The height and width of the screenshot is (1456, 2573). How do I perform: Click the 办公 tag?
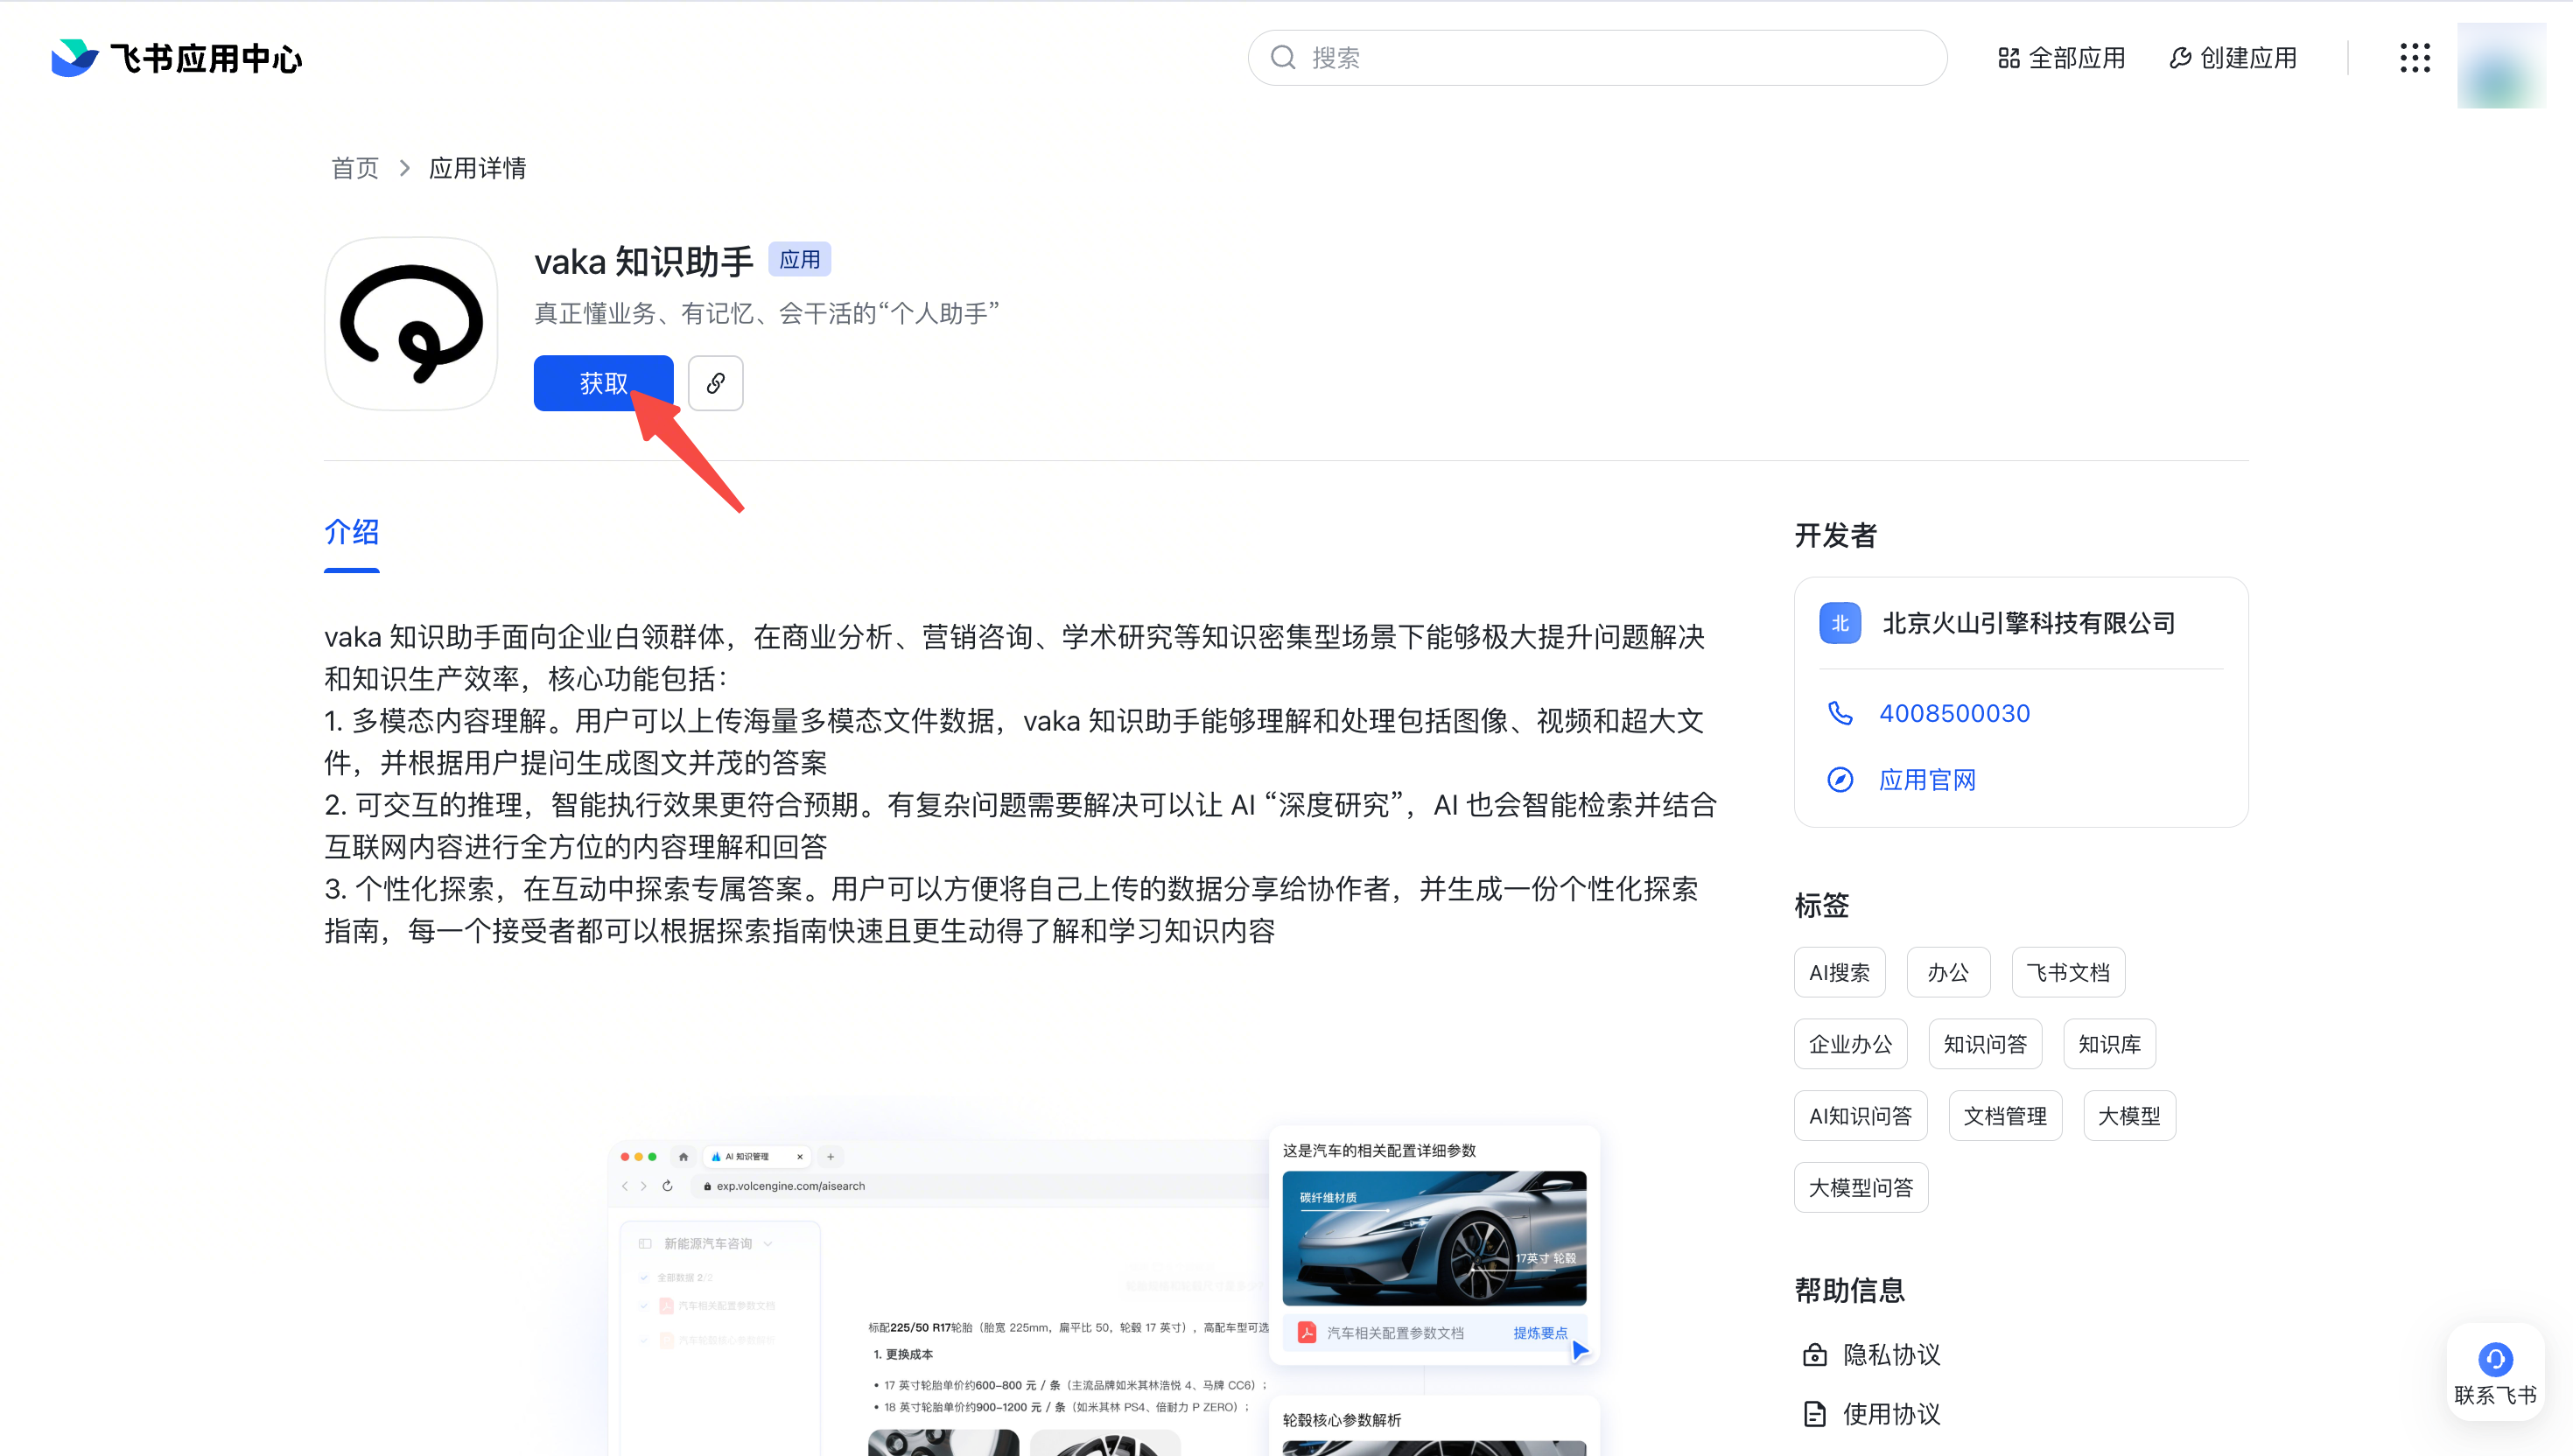(x=1948, y=972)
